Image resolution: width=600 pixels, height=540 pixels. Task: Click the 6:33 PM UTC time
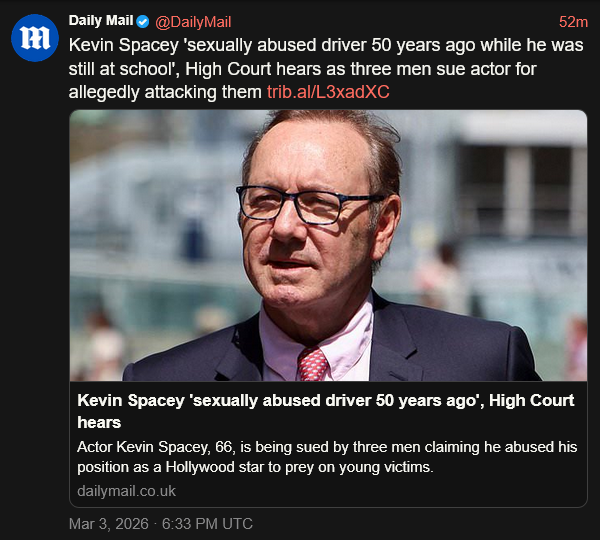(x=207, y=524)
